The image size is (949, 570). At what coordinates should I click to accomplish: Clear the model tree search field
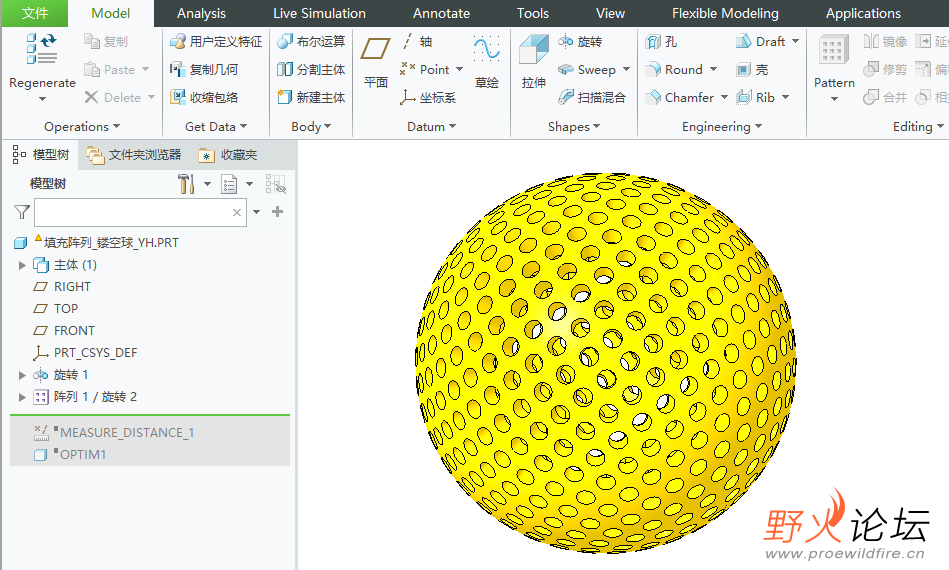[237, 212]
